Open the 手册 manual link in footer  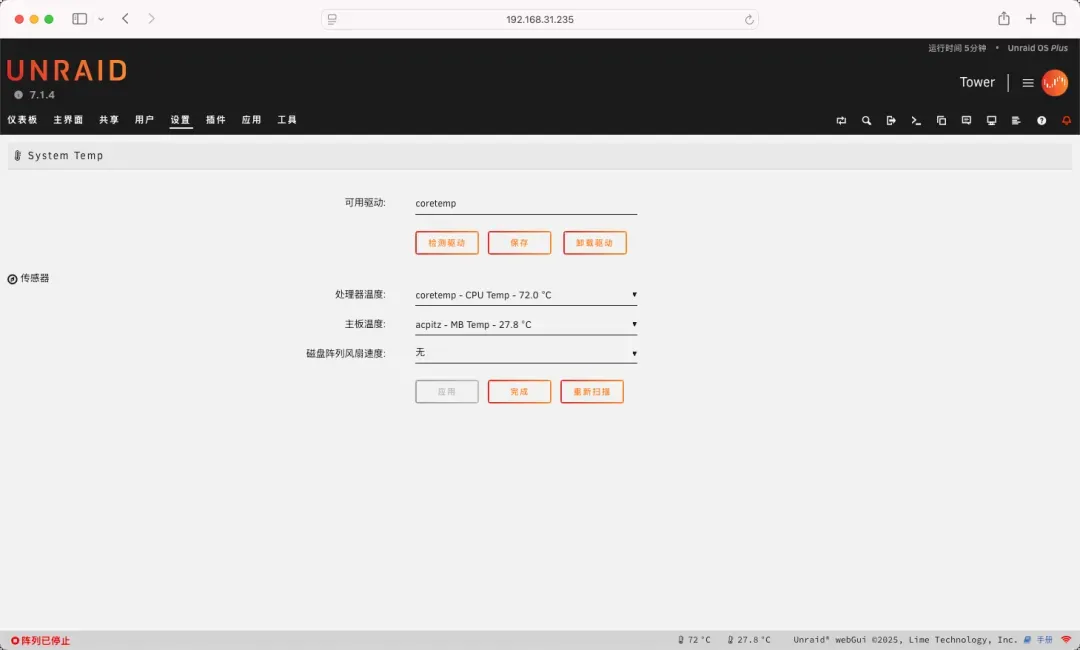1044,640
